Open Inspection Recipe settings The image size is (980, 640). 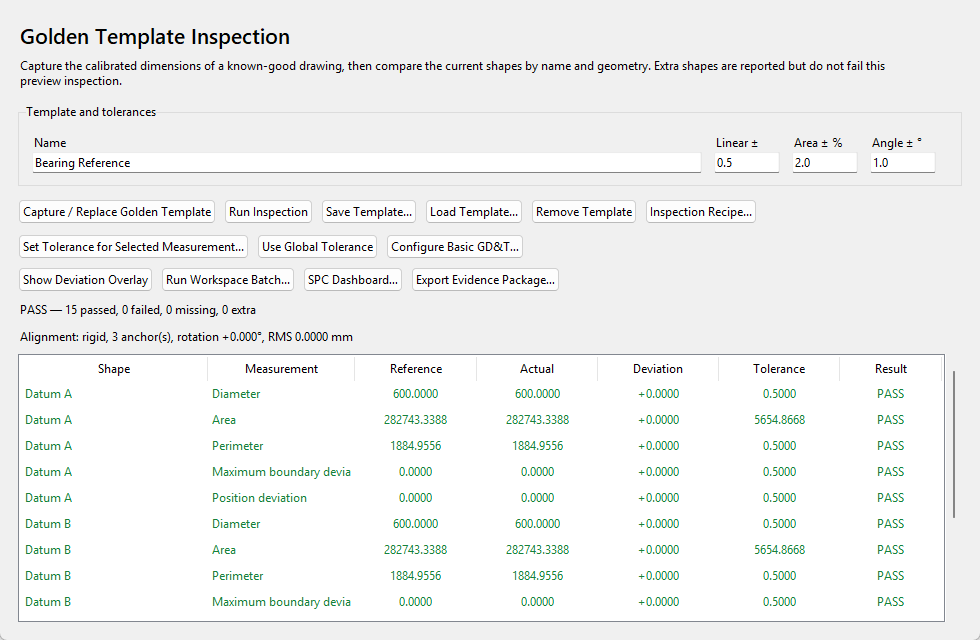tap(701, 212)
